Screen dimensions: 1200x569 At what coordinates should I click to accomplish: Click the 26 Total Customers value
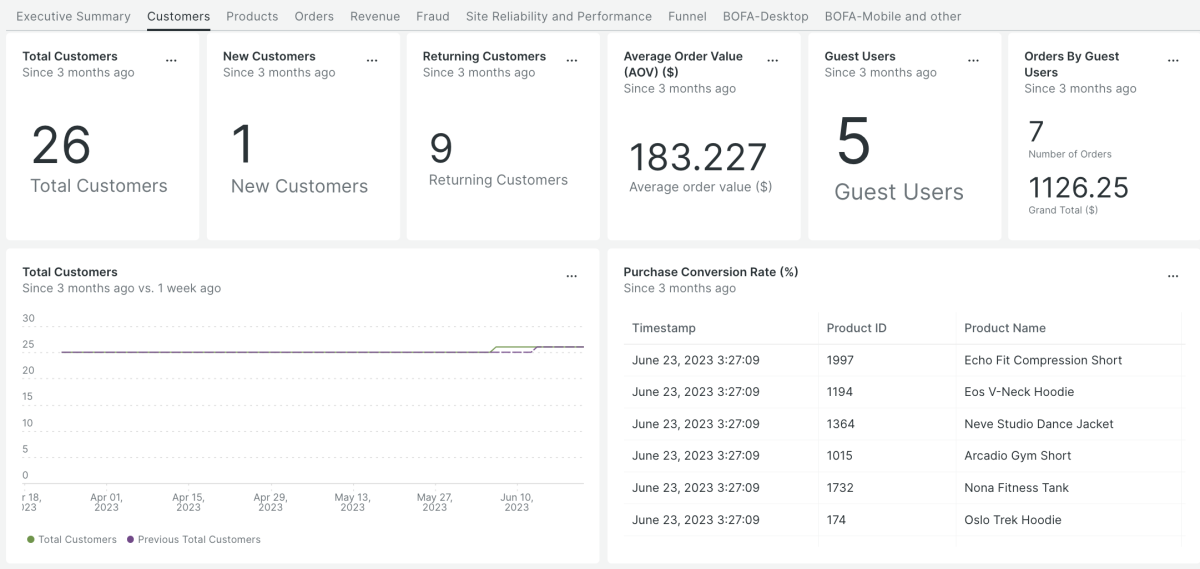[62, 146]
